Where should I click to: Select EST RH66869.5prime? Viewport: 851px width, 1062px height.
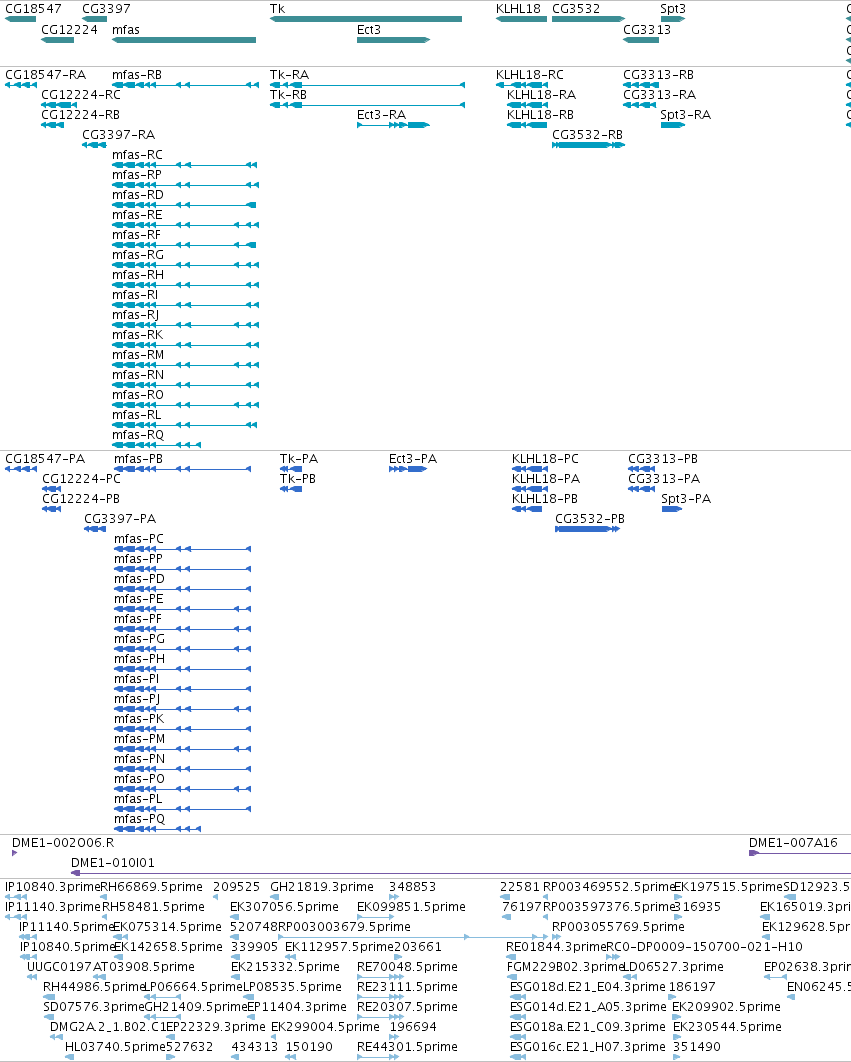pos(151,887)
